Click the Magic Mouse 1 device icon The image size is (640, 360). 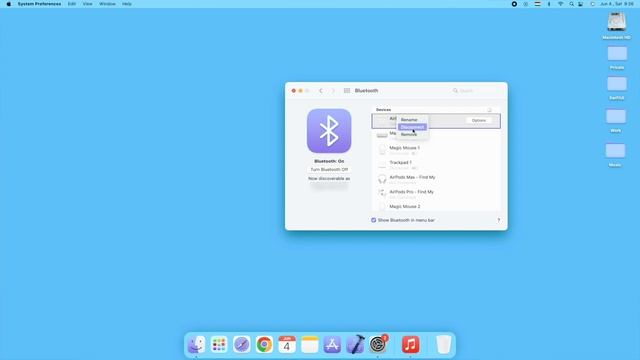point(382,150)
